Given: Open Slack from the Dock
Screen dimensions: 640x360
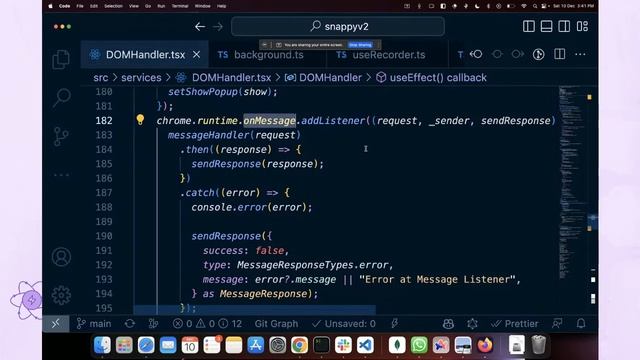Looking at the screenshot, I should click(343, 345).
